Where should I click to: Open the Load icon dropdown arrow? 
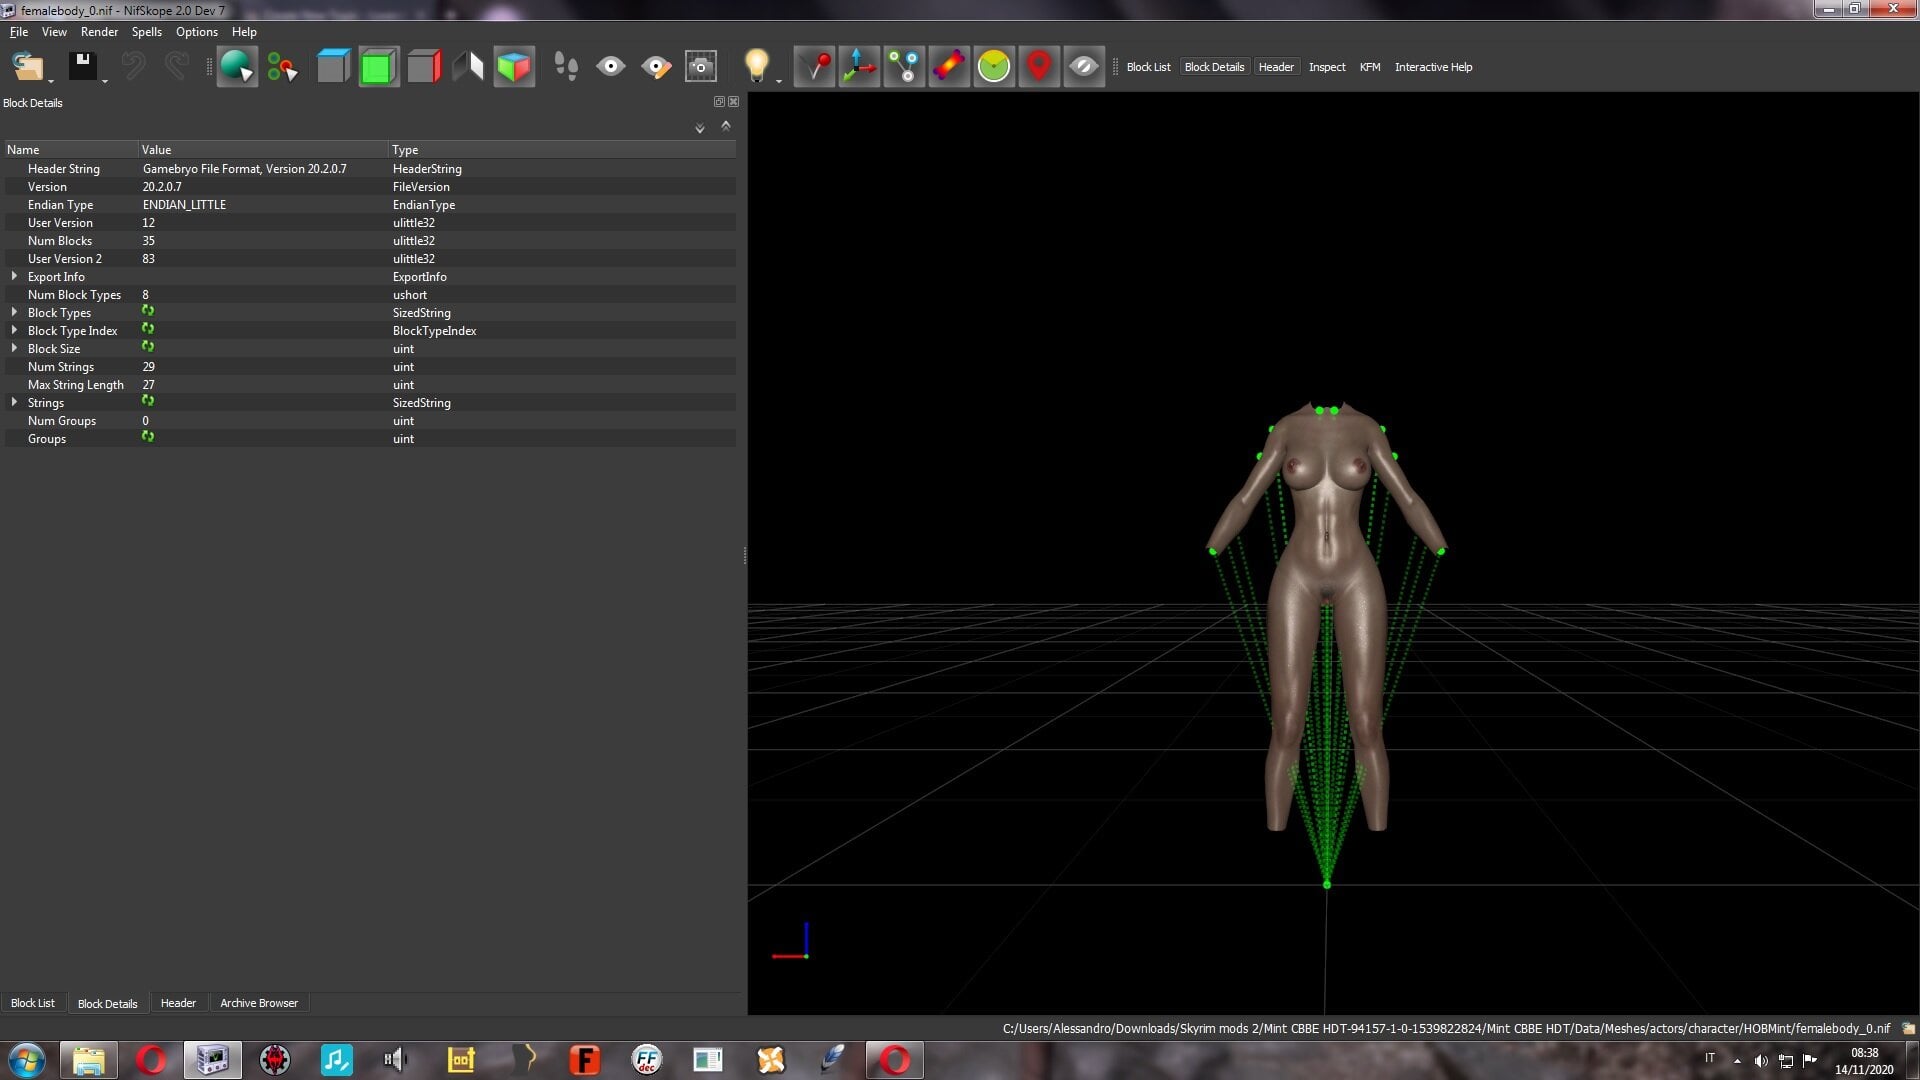pyautogui.click(x=51, y=81)
